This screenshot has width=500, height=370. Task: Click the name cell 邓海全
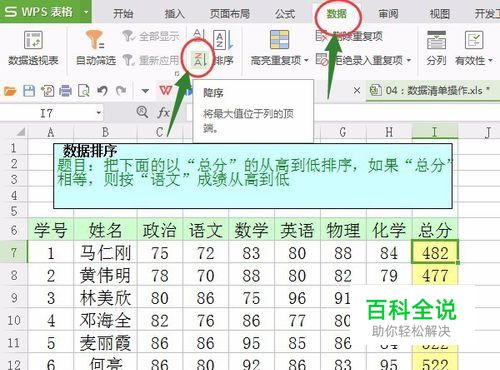[105, 320]
